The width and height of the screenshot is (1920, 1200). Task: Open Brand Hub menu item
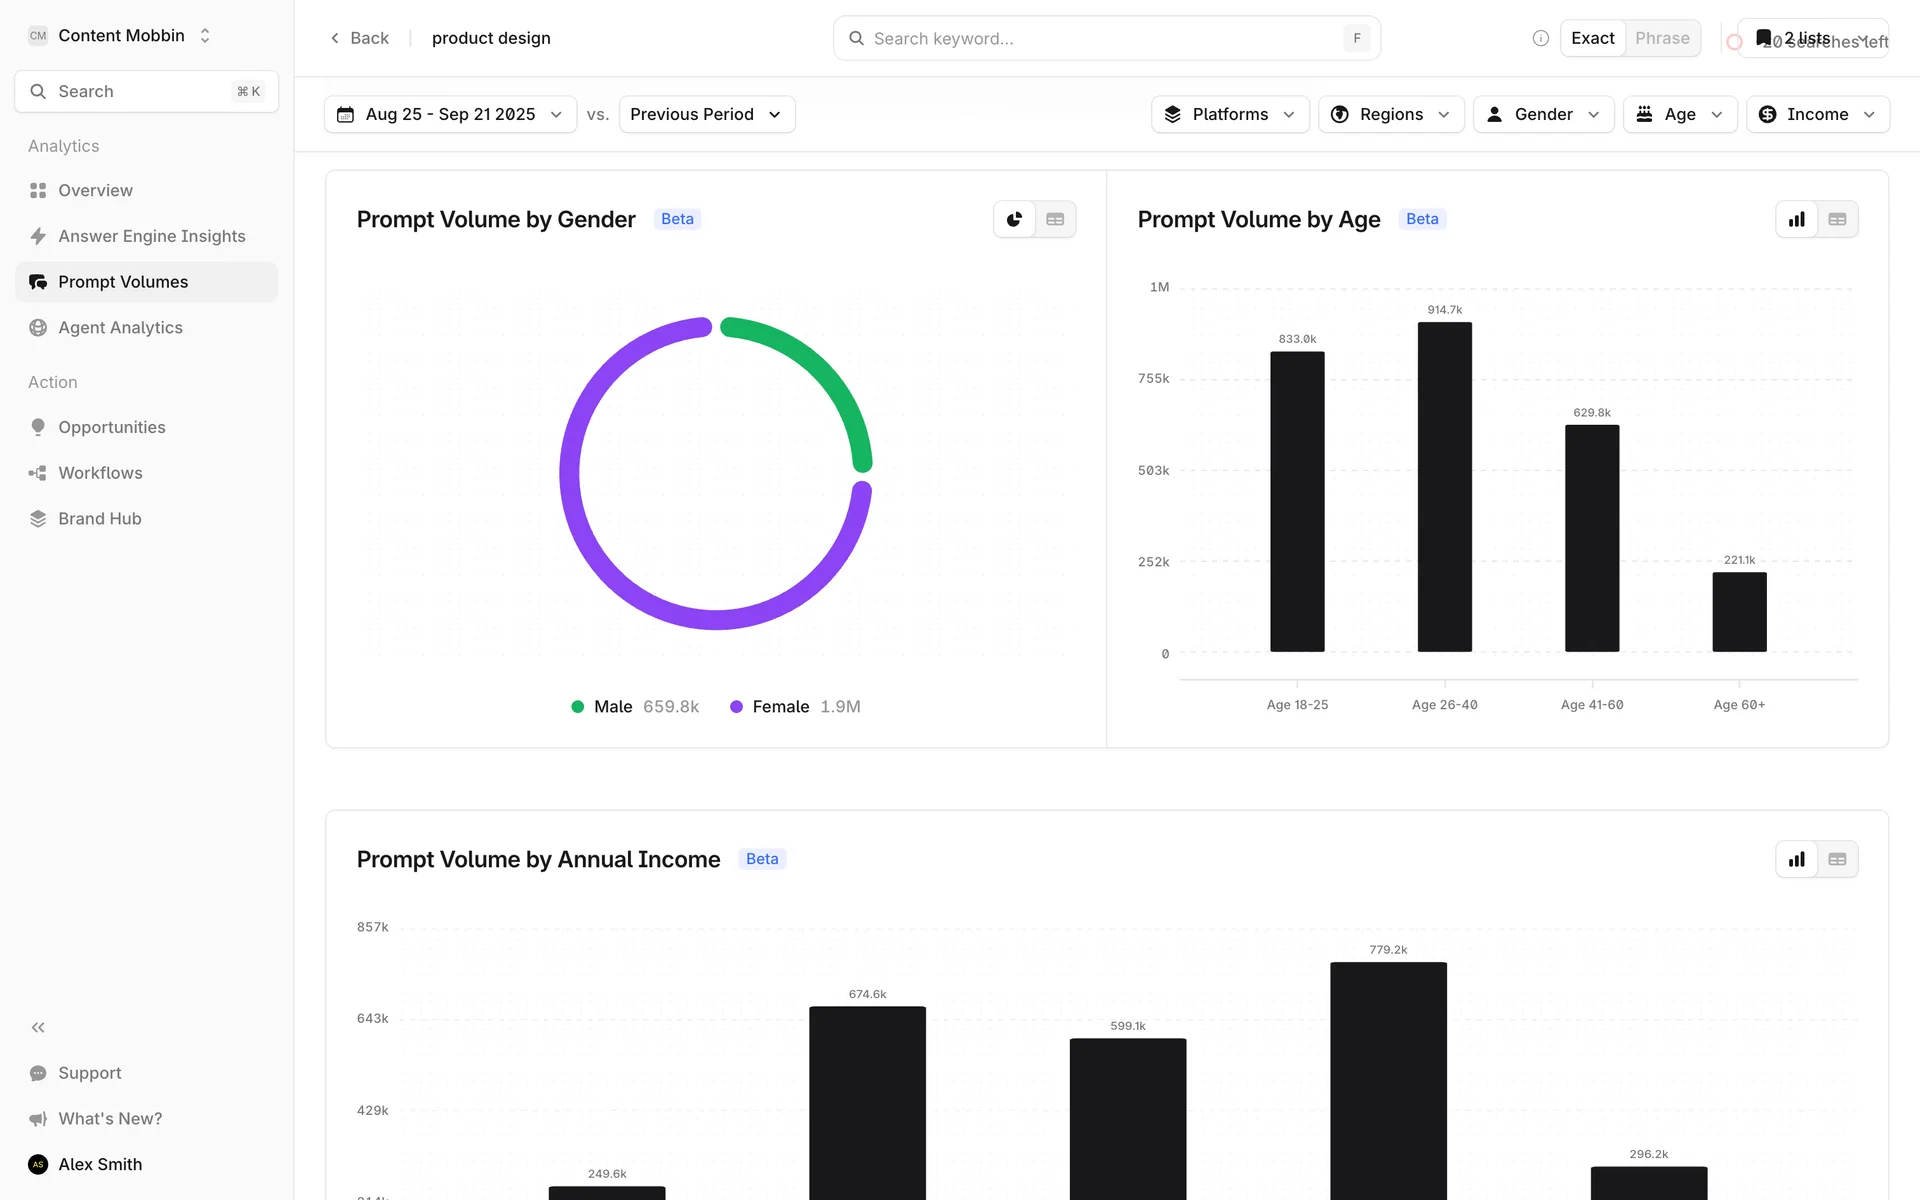click(x=99, y=519)
